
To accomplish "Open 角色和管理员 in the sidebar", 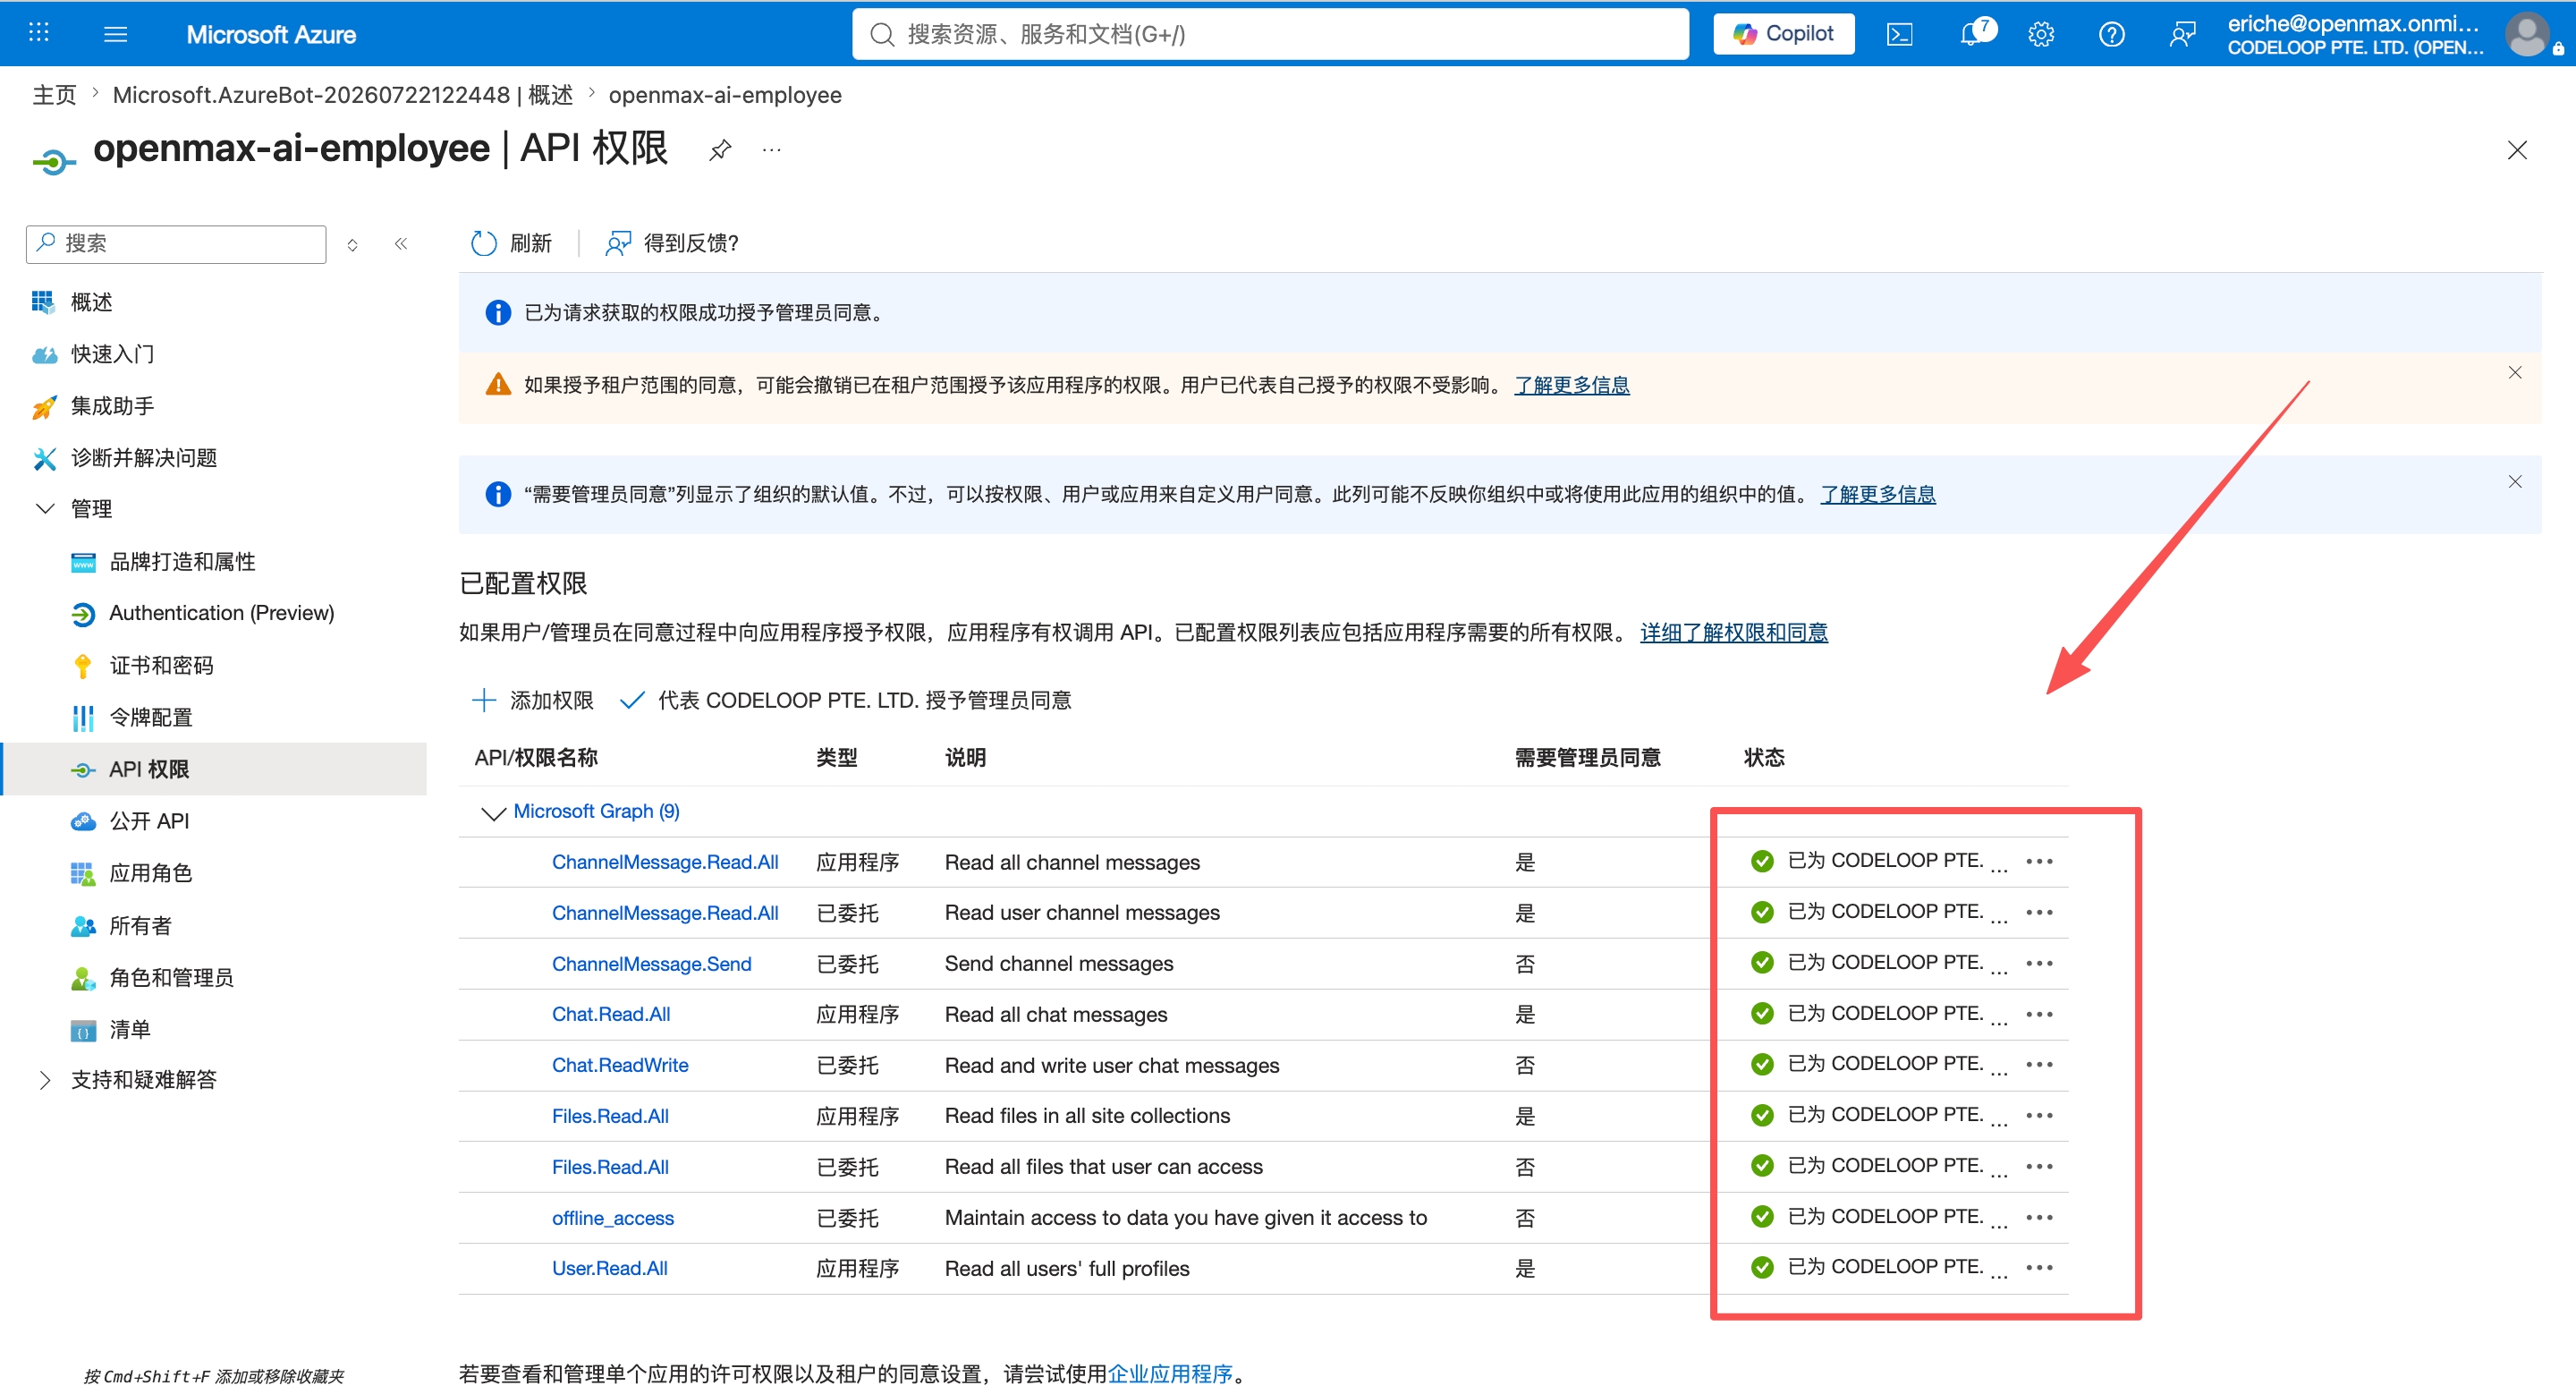I will coord(171,977).
